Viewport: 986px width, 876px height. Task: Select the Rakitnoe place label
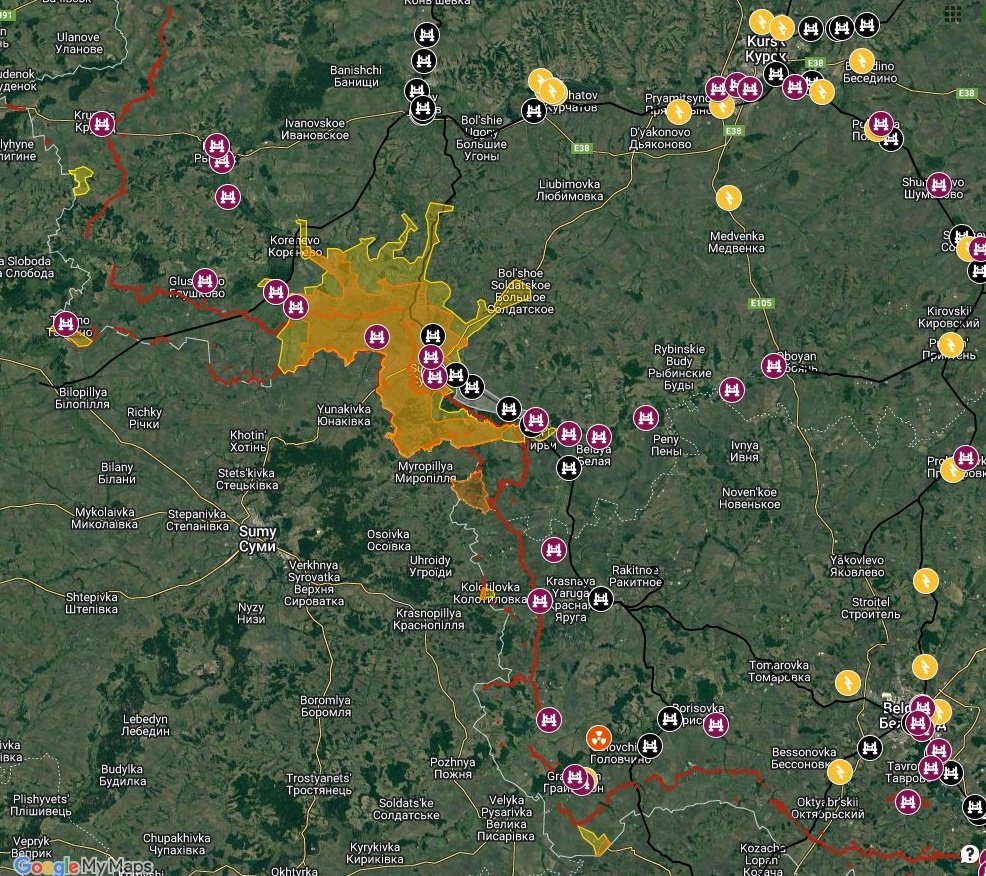click(635, 576)
